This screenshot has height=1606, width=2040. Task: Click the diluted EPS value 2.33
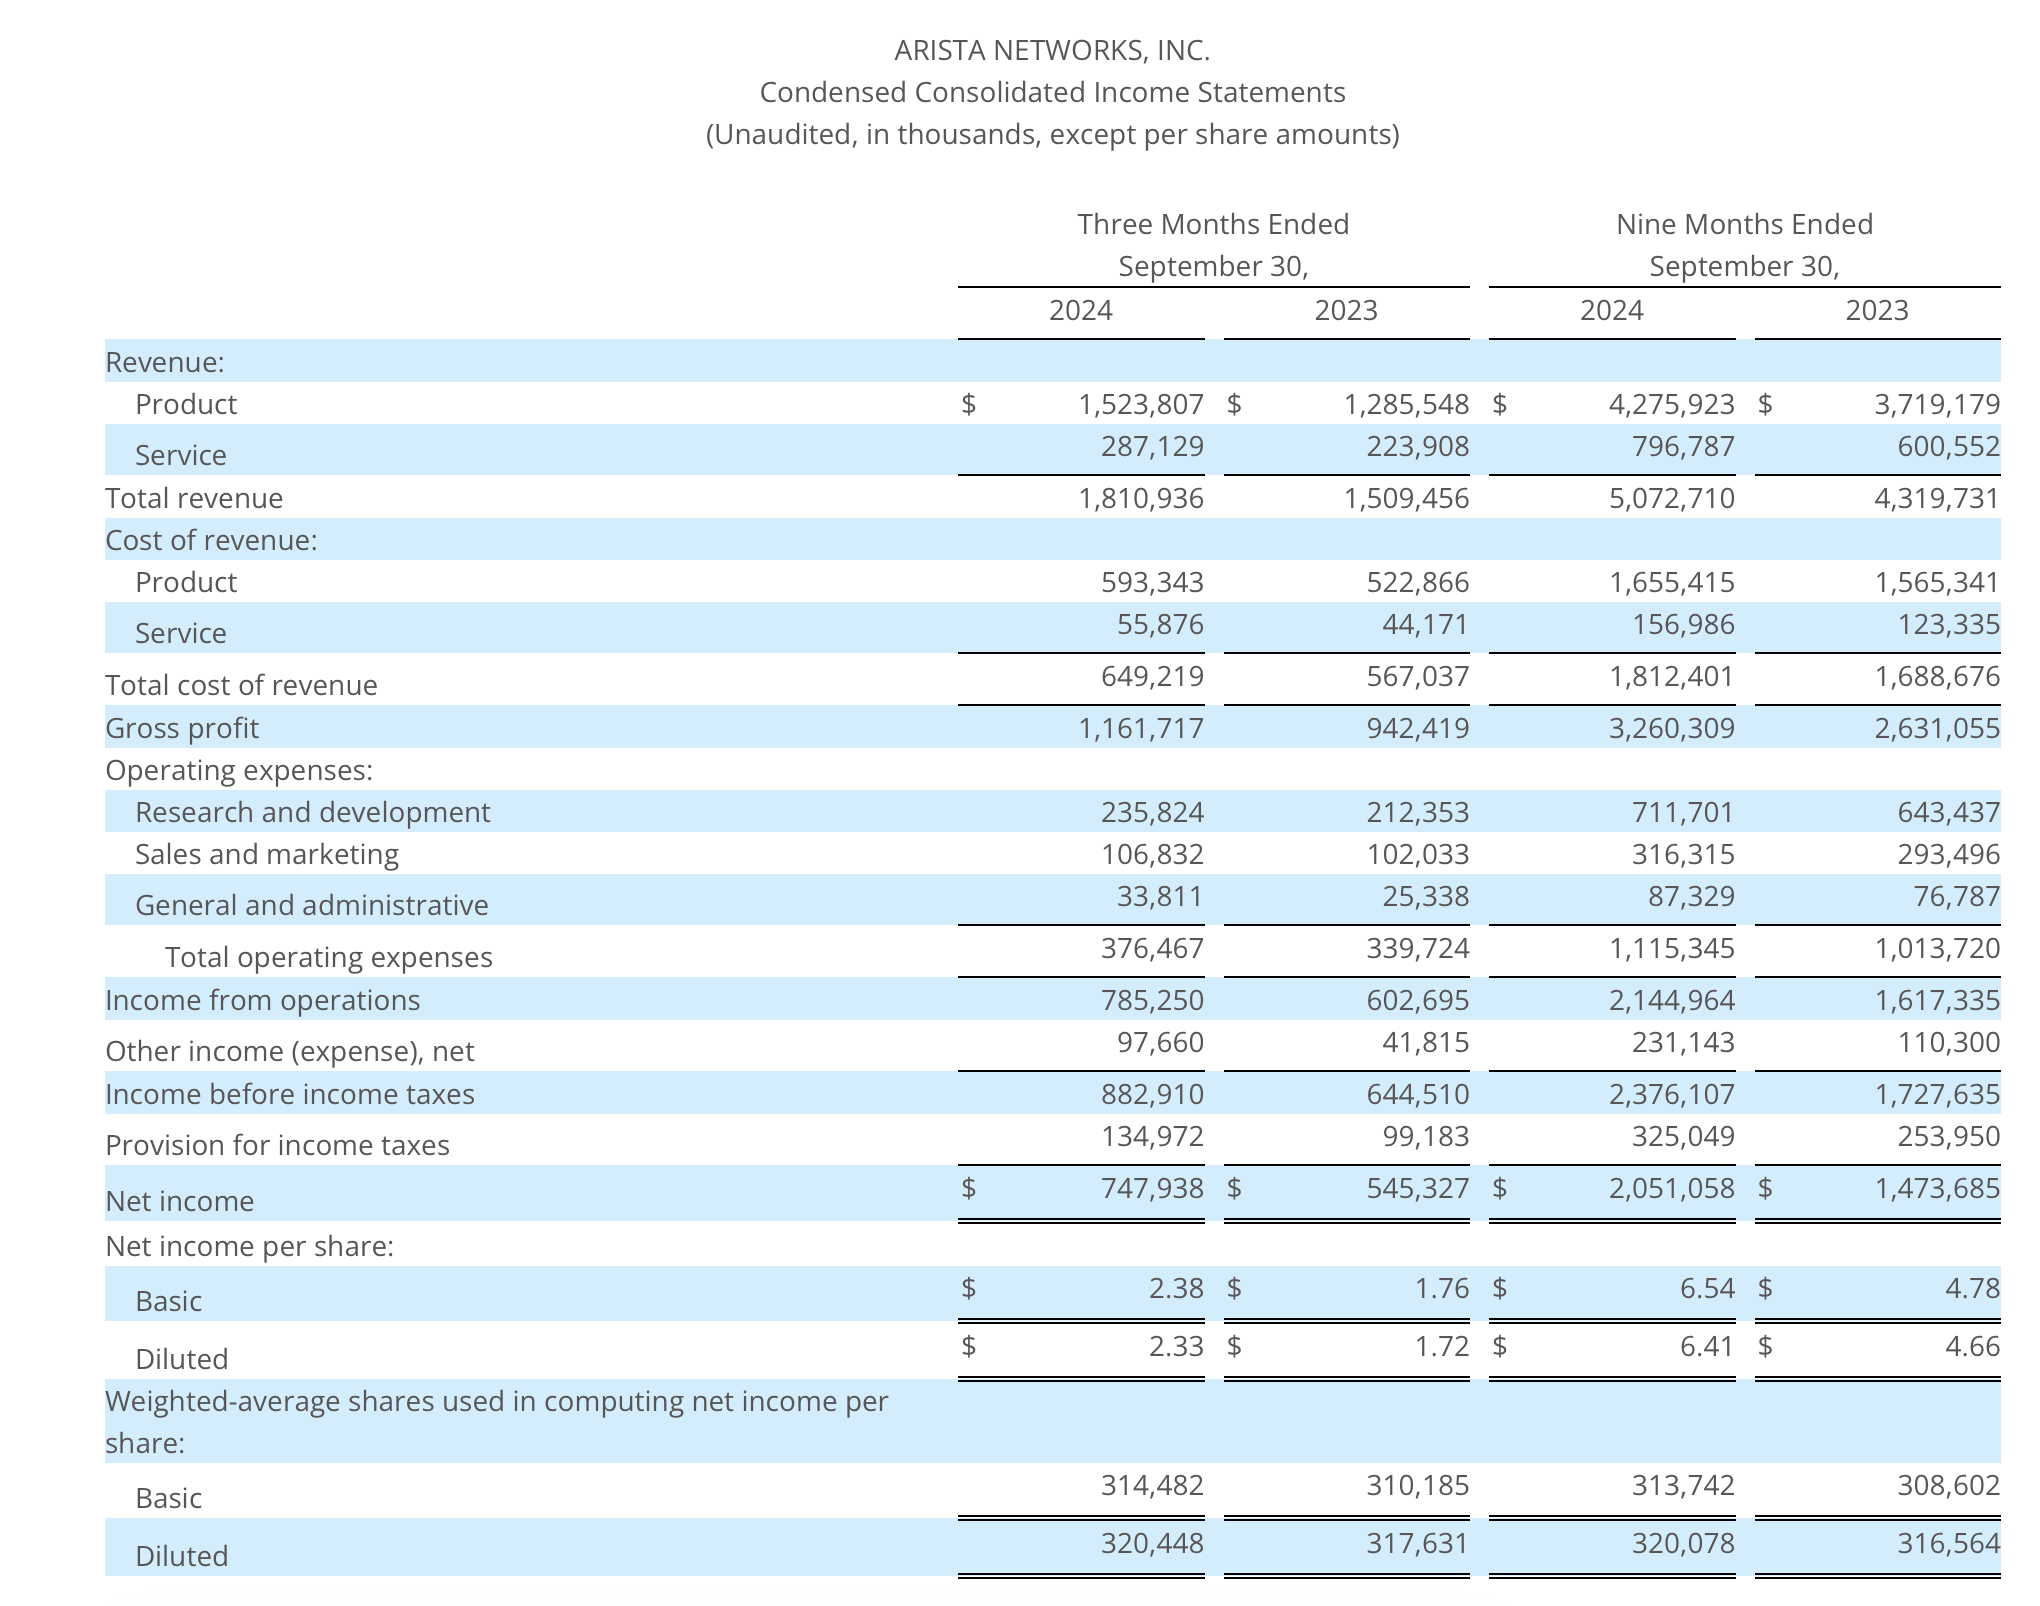tap(1176, 1346)
